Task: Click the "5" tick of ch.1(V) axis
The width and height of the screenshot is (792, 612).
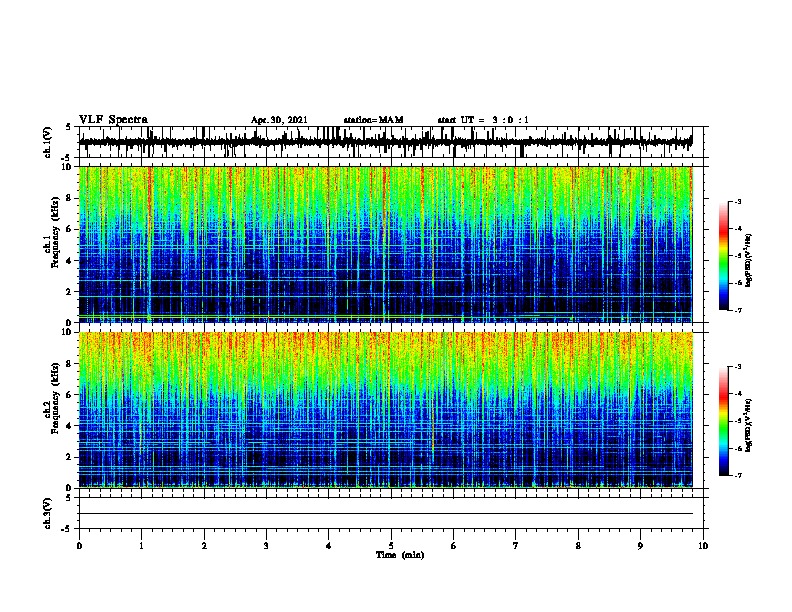Action: pos(69,127)
